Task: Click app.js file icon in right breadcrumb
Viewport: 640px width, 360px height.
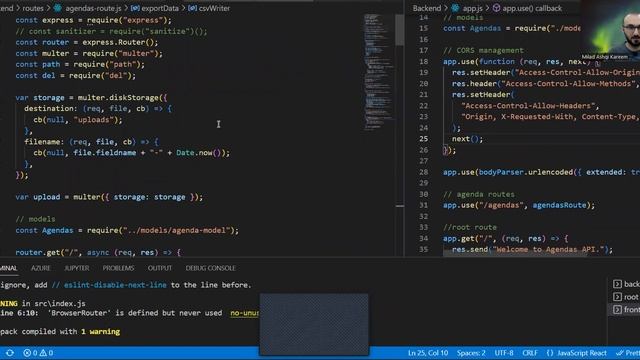Action: click(456, 8)
